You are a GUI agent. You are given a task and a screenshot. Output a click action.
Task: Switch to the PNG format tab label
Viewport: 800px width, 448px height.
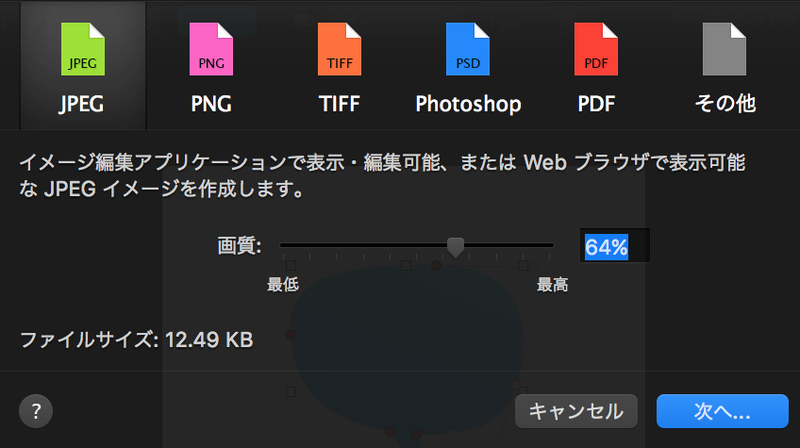[211, 104]
